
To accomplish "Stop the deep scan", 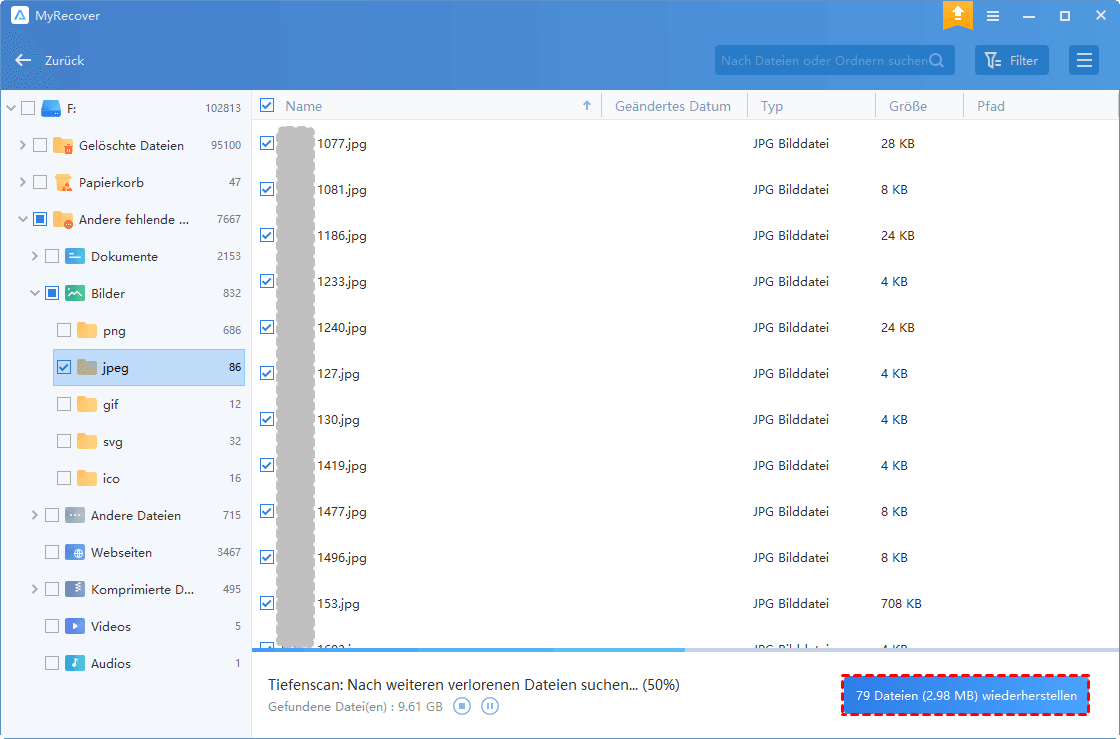I will [462, 706].
